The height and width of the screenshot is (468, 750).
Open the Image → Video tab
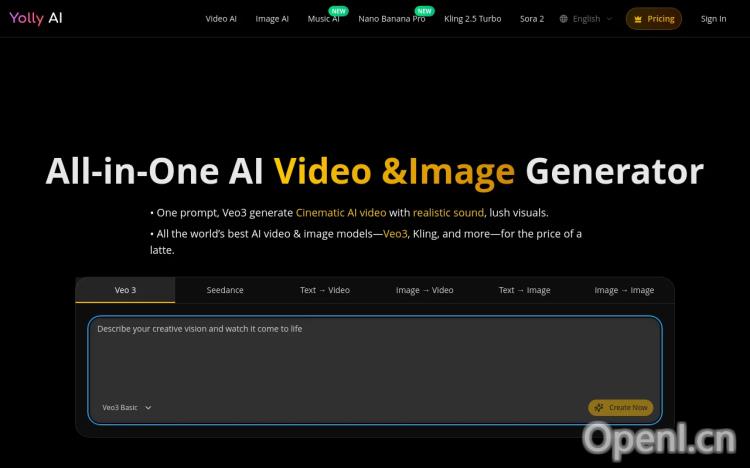424,290
